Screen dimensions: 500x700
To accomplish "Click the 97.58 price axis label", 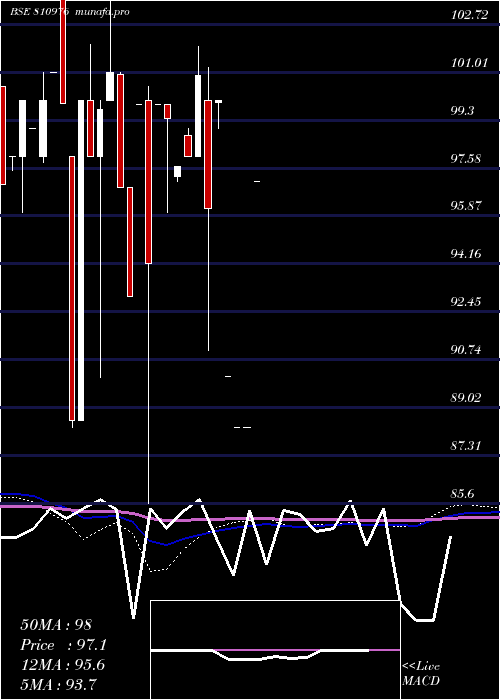I will [x=466, y=158].
